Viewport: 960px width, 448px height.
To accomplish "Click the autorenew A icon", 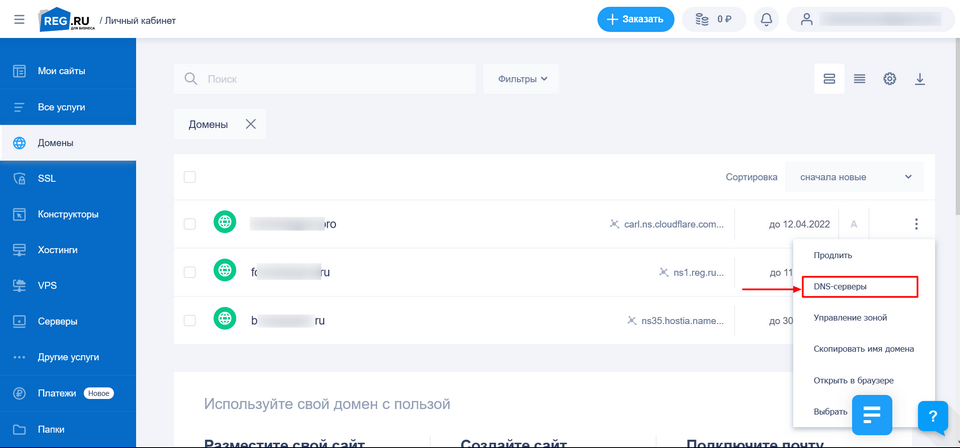I will point(853,224).
